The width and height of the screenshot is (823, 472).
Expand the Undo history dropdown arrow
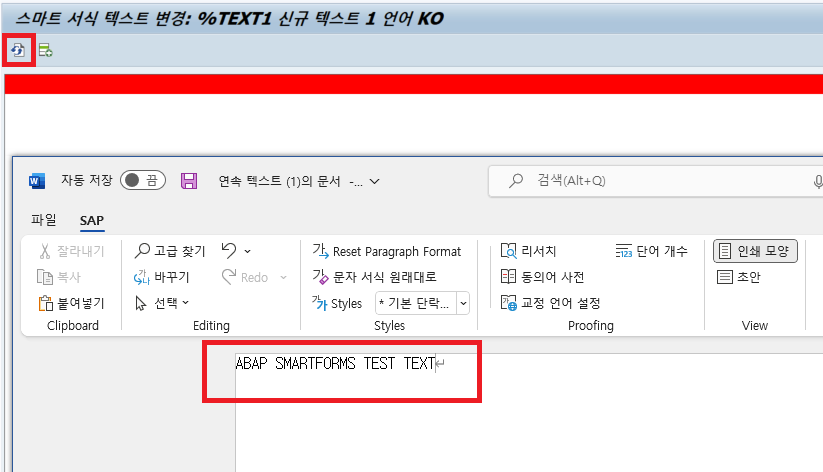(x=248, y=251)
